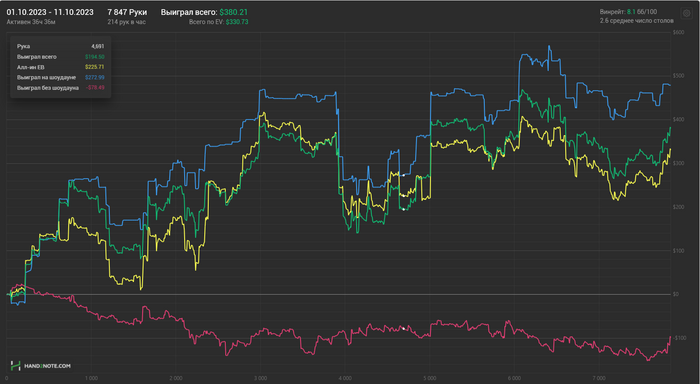Screen dimensions: 700x384
Task: Click the '2.6 среднее число столов' text
Action: [637, 21]
